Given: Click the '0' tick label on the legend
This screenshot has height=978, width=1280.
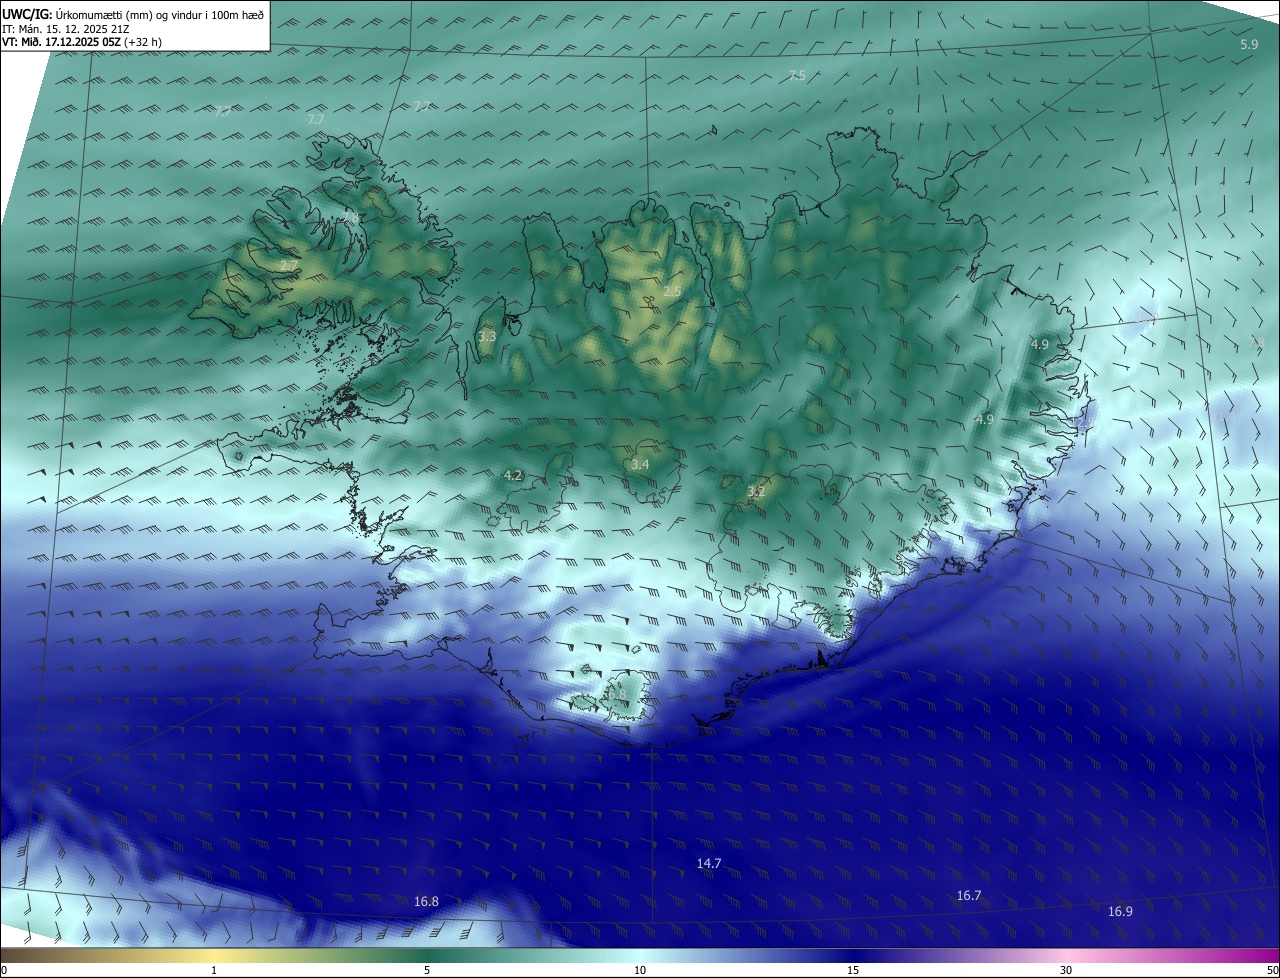Looking at the screenshot, I should point(3,971).
